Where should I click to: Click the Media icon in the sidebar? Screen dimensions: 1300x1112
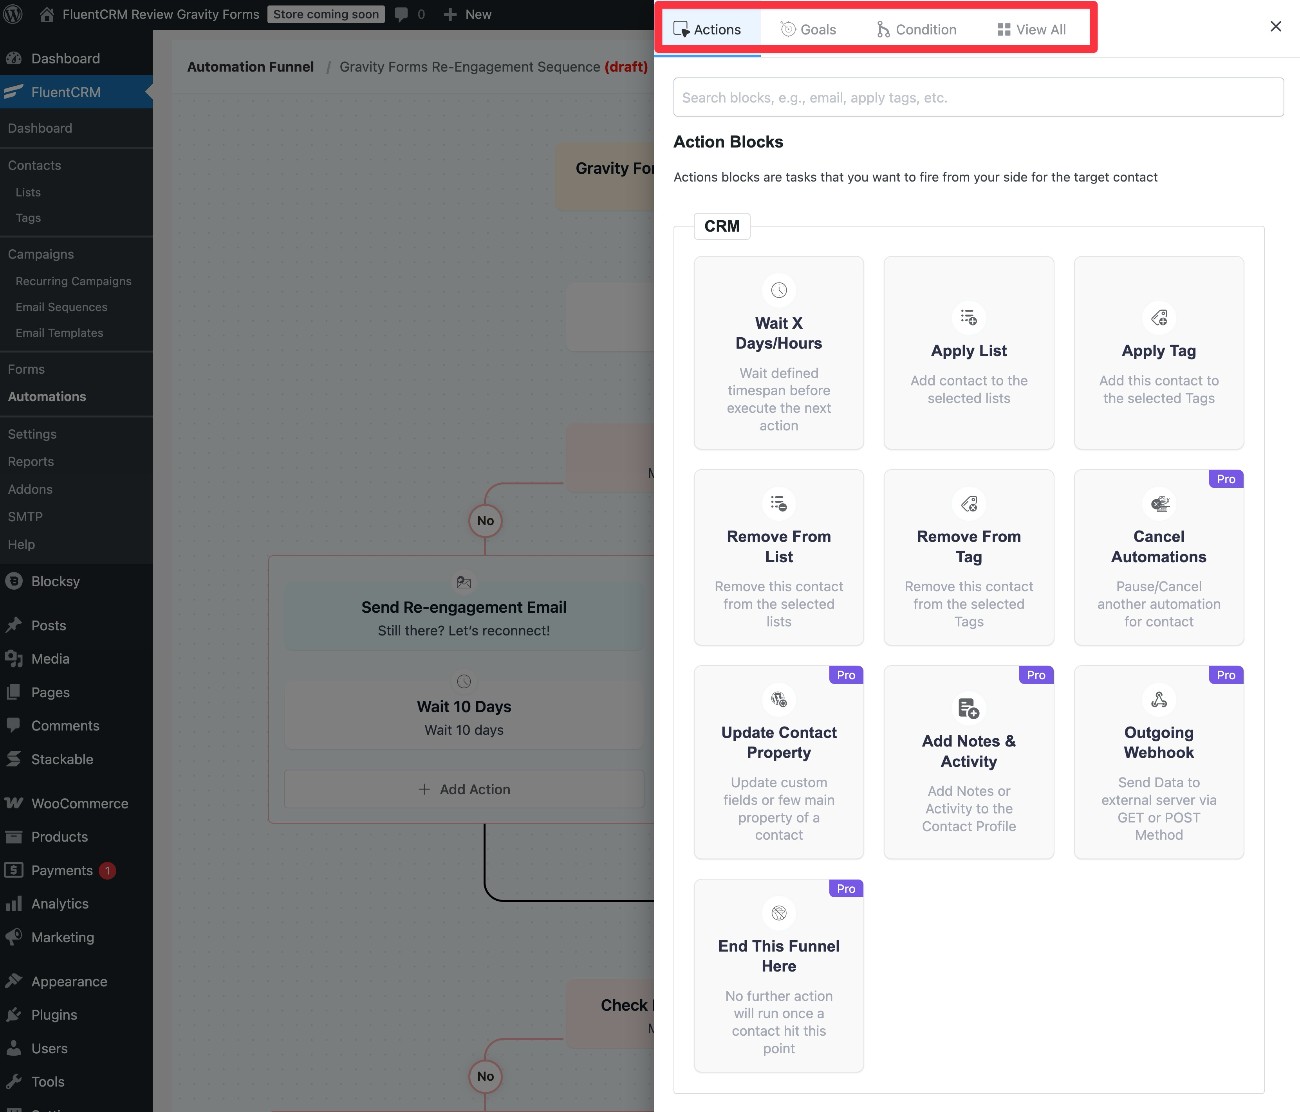14,659
